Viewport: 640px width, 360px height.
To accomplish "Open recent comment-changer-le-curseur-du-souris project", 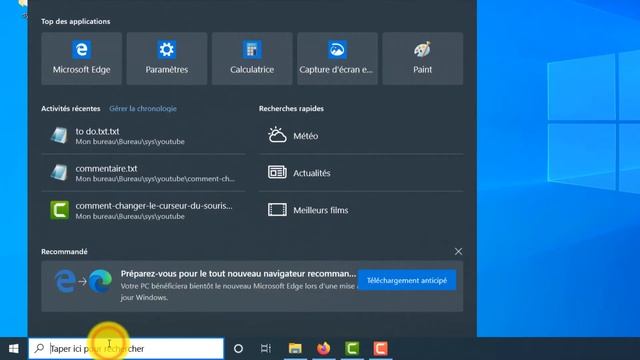I will [143, 210].
